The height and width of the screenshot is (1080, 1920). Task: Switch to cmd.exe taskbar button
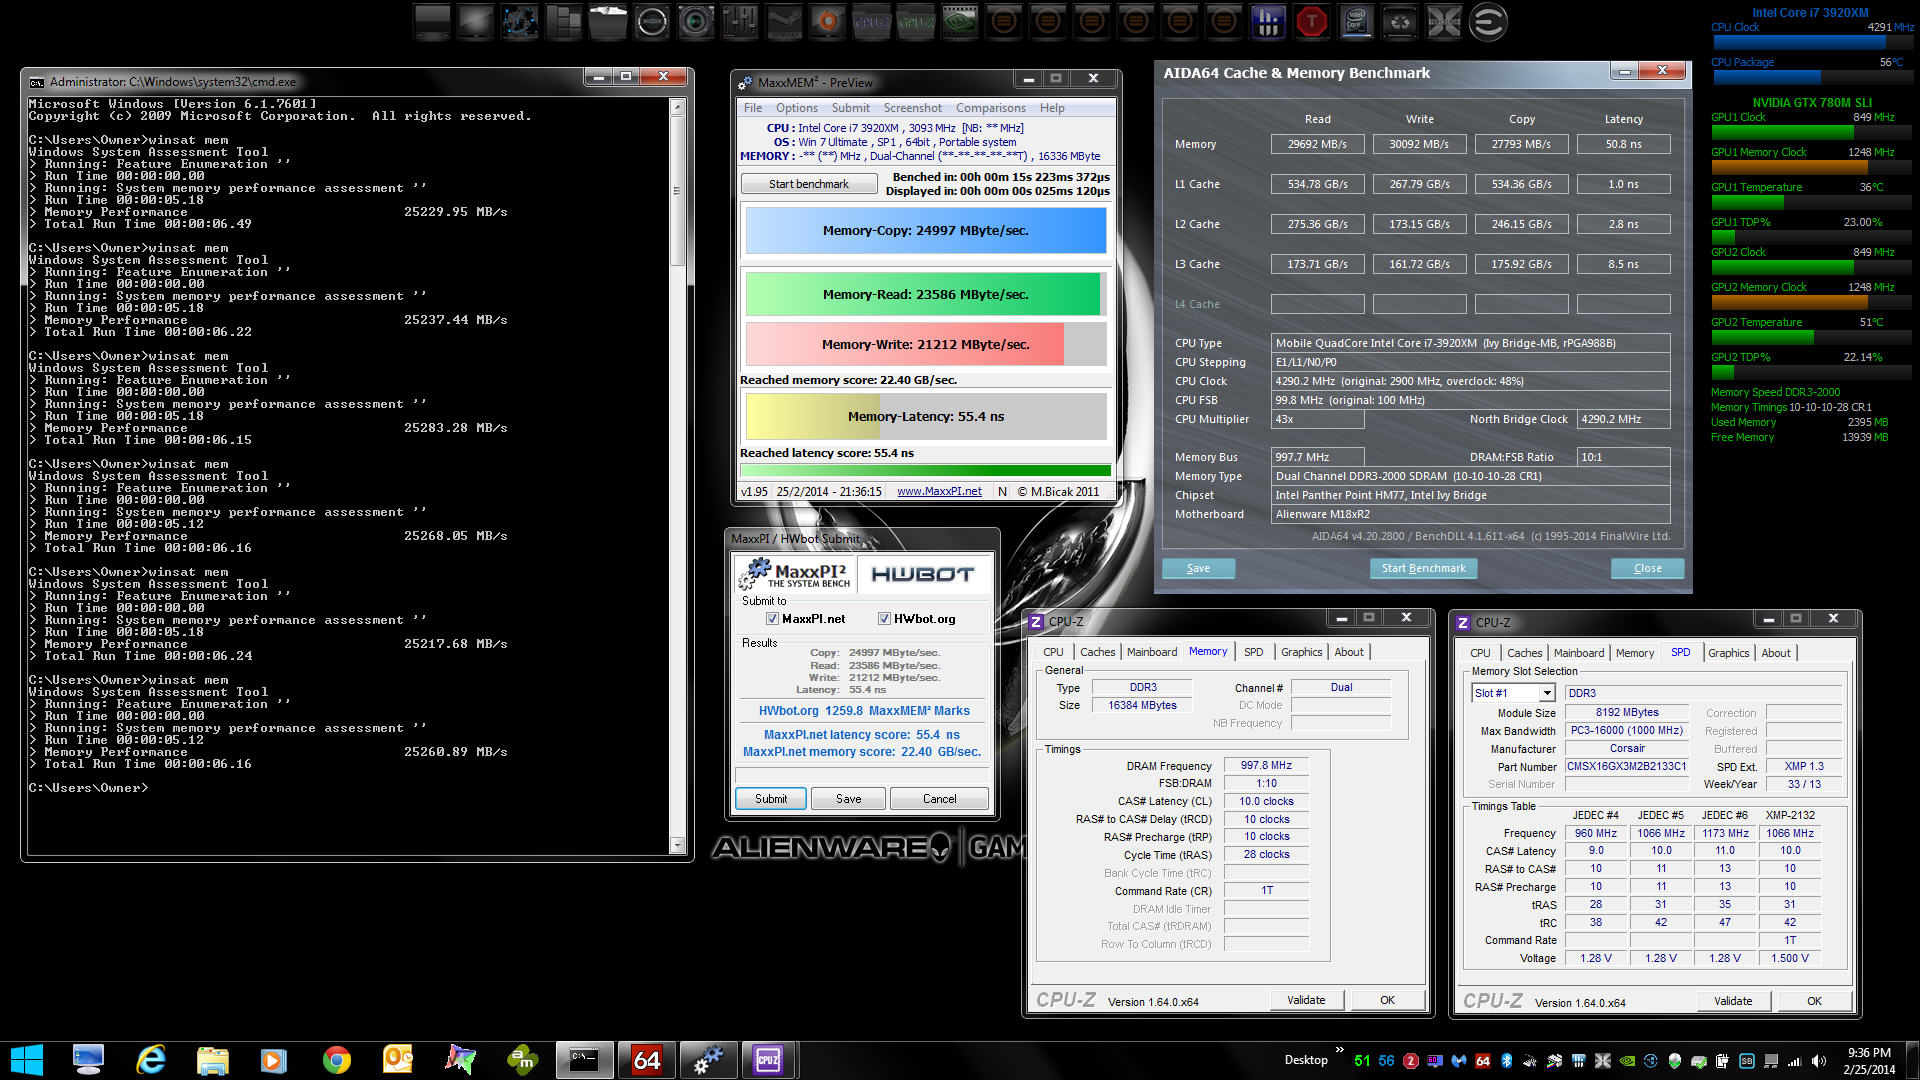click(x=584, y=1060)
